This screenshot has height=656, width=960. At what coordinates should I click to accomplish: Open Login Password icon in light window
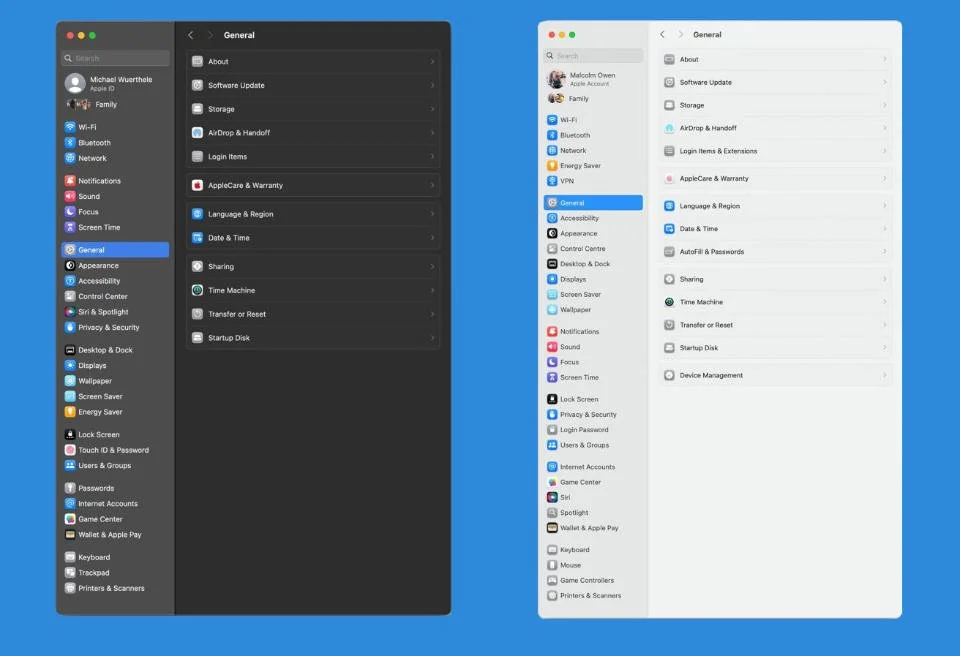click(552, 429)
